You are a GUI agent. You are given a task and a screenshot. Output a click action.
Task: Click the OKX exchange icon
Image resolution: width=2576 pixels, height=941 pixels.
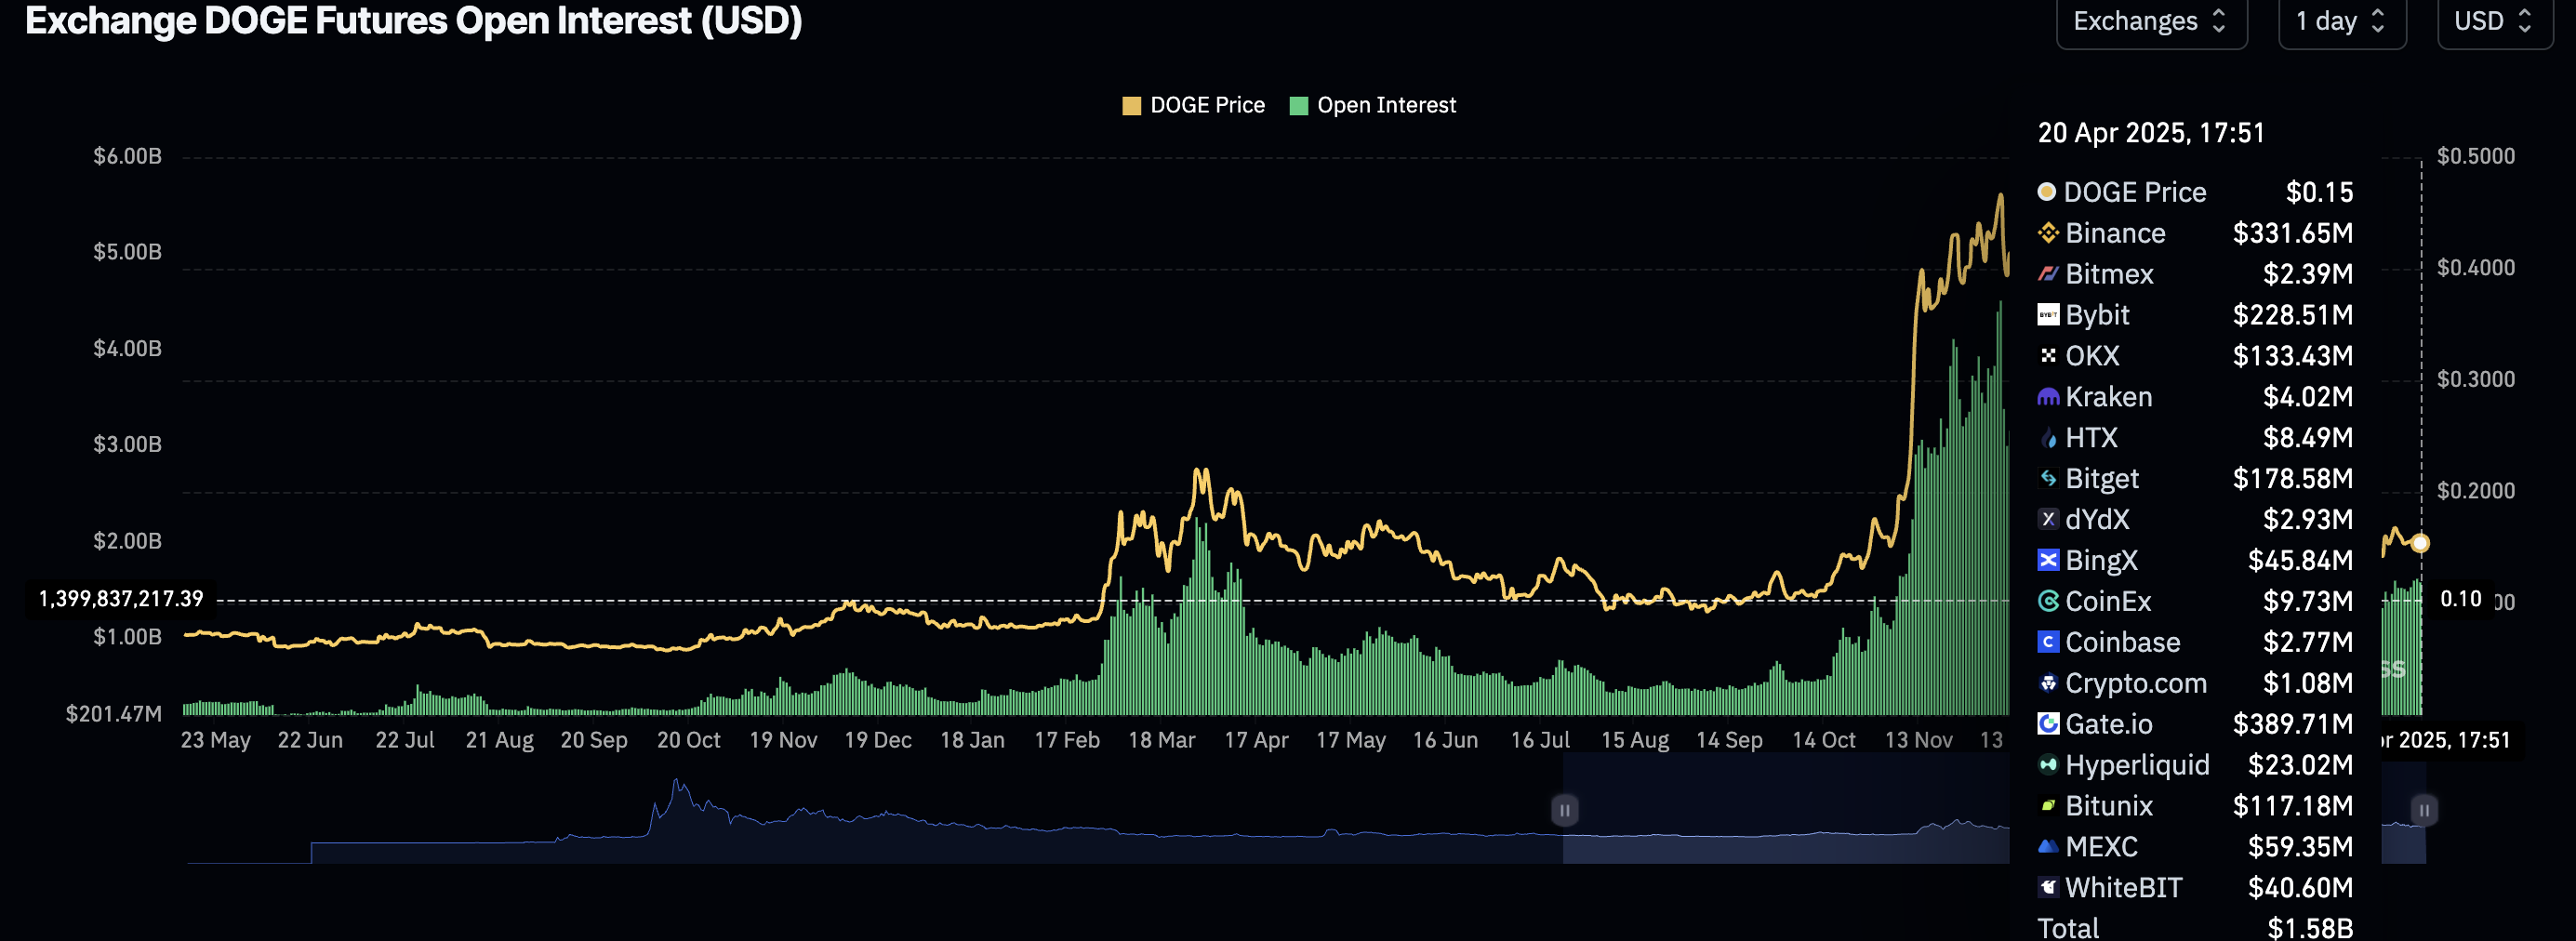tap(2048, 356)
